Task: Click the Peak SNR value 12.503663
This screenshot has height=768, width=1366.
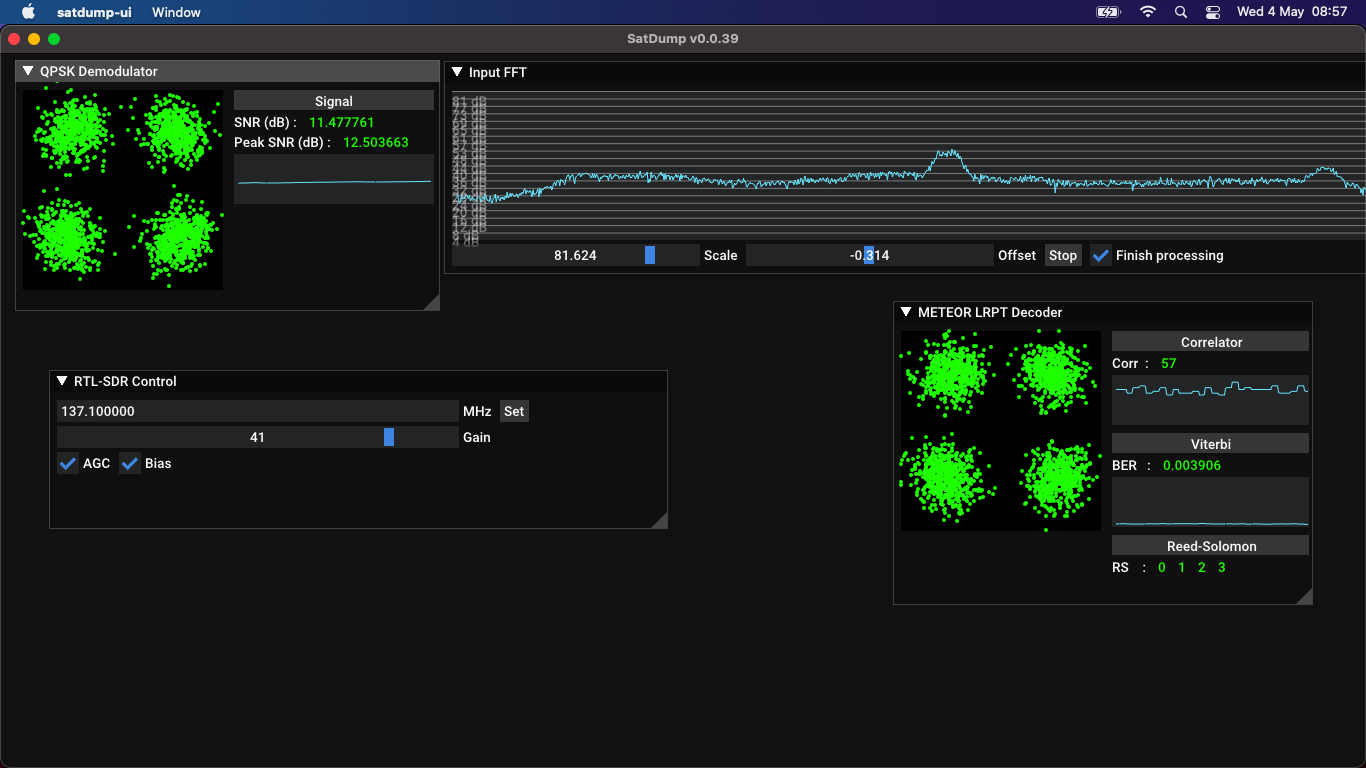Action: tap(376, 142)
